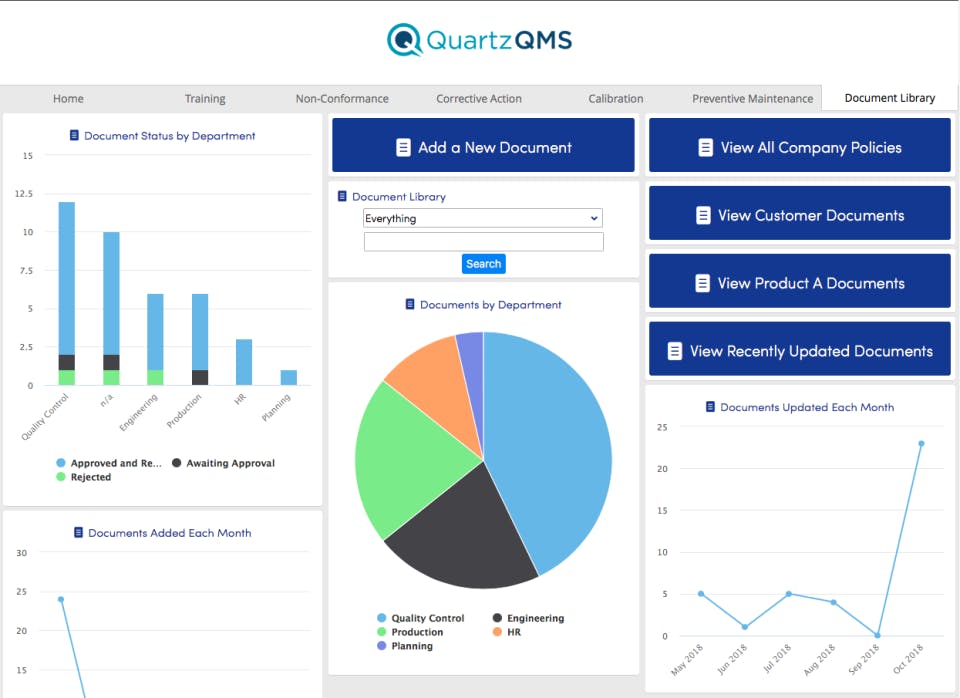The image size is (960, 698).
Task: Focus the document search text field
Action: coord(484,242)
